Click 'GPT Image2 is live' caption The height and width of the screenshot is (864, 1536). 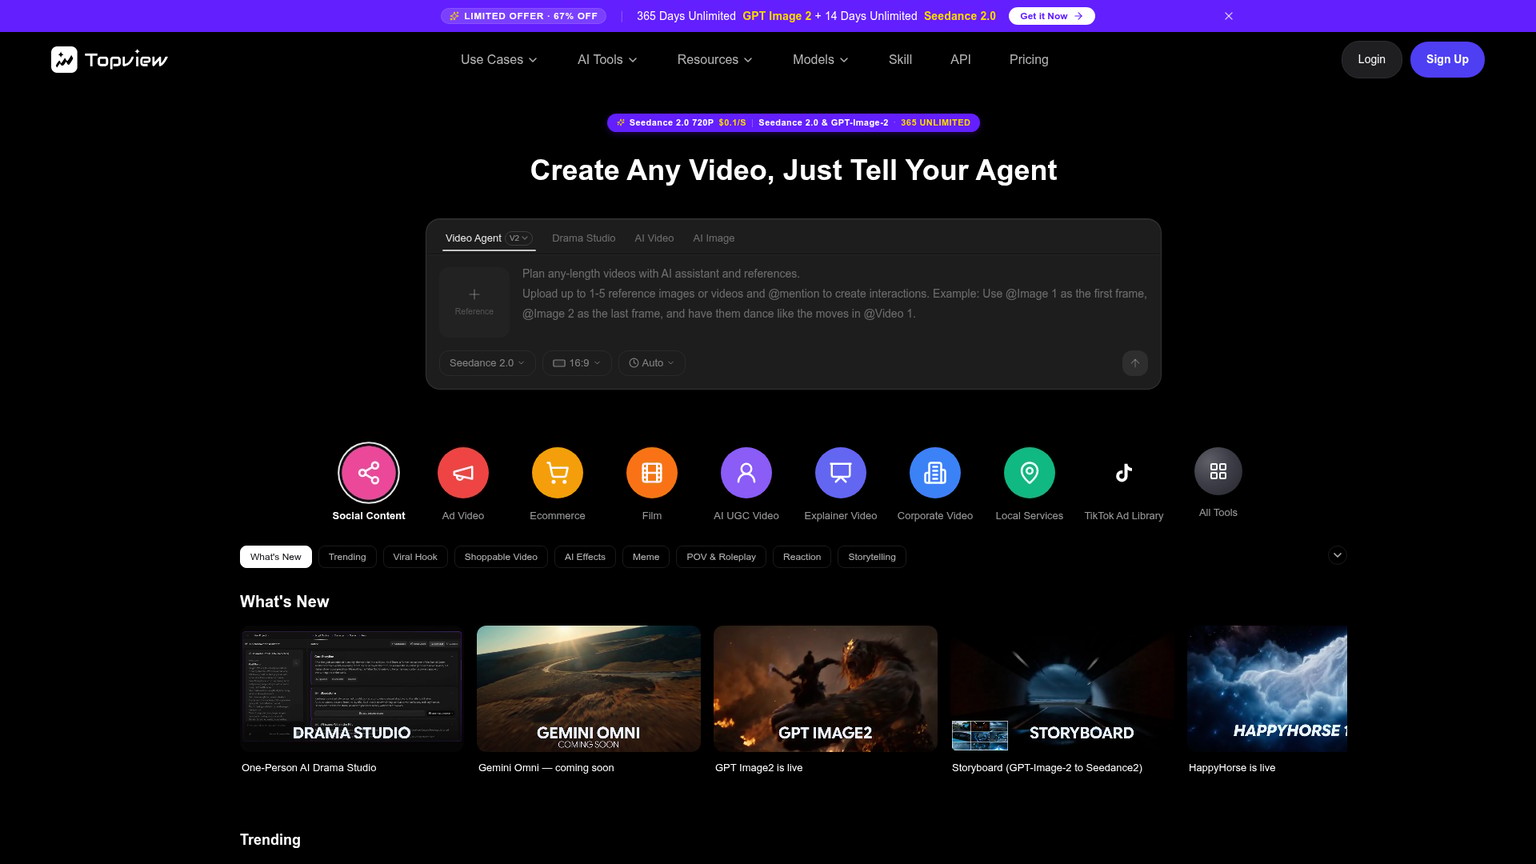point(759,768)
